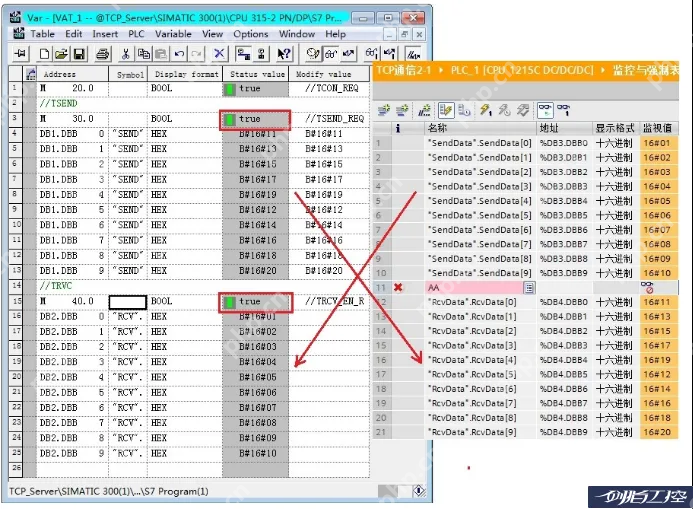The width and height of the screenshot is (693, 509).
Task: Click the 名称 column header in watch table
Action: [438, 128]
